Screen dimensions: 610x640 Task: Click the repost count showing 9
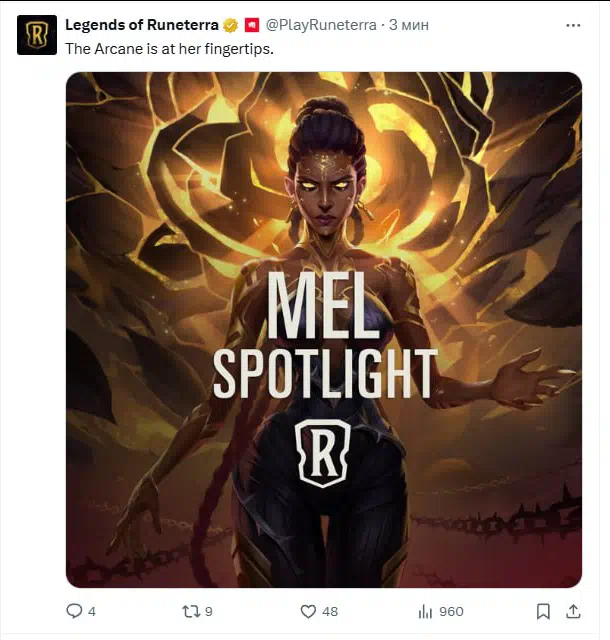209,611
